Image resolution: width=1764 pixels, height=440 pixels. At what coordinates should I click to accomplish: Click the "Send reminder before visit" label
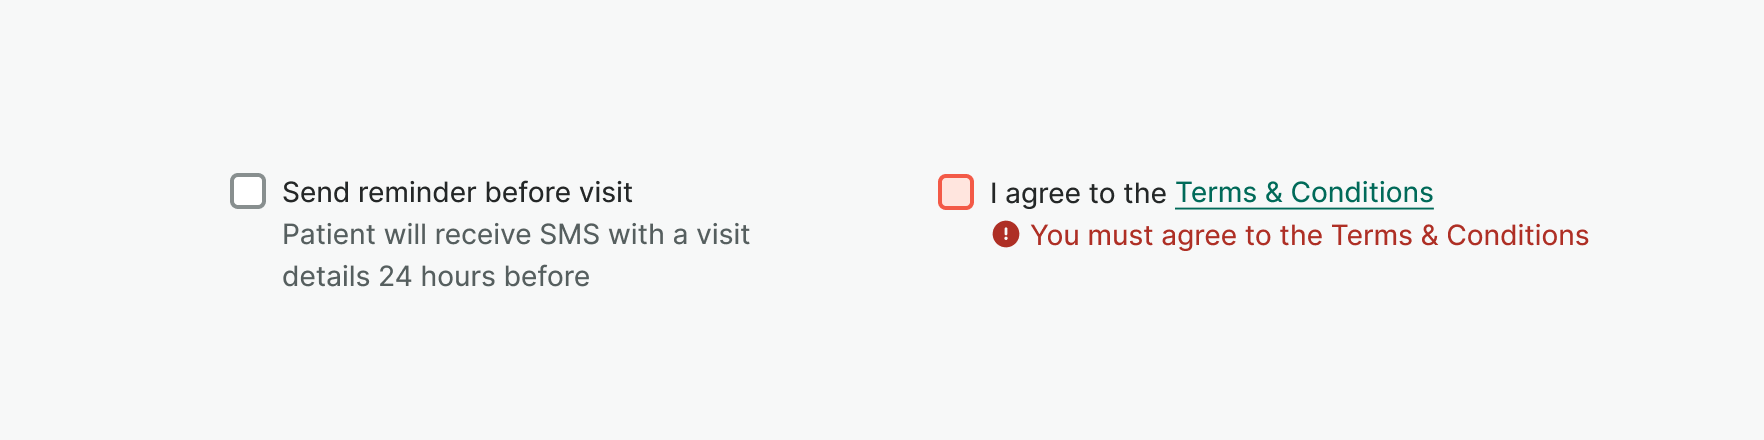coord(457,192)
